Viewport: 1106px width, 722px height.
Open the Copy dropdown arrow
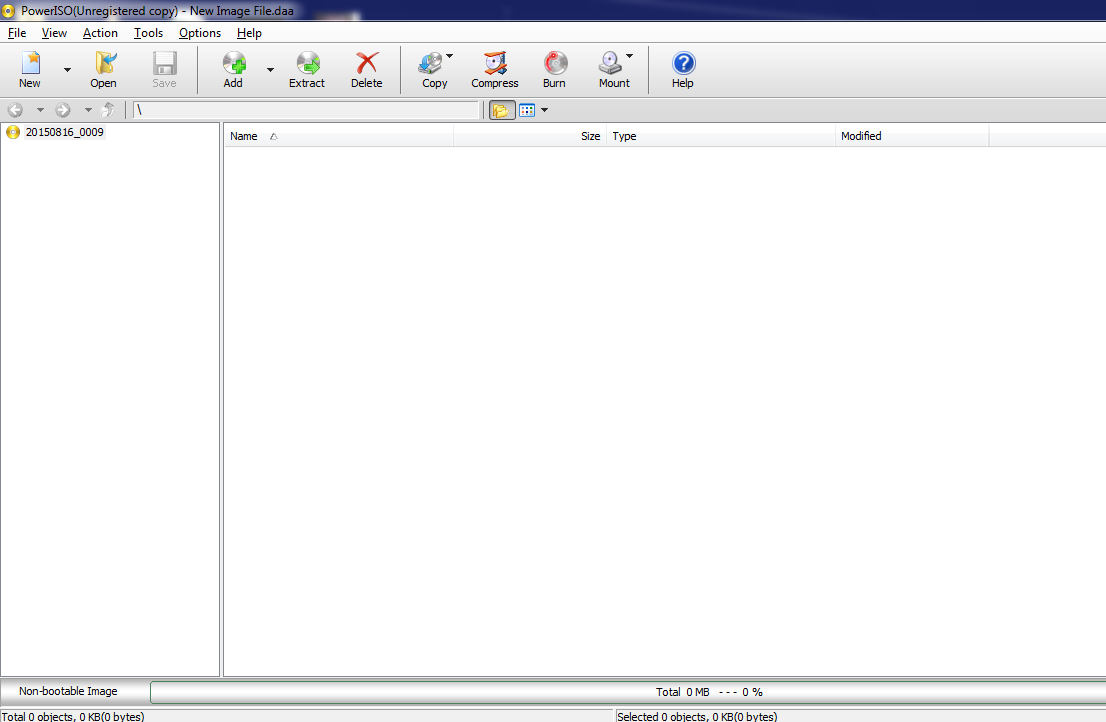449,56
